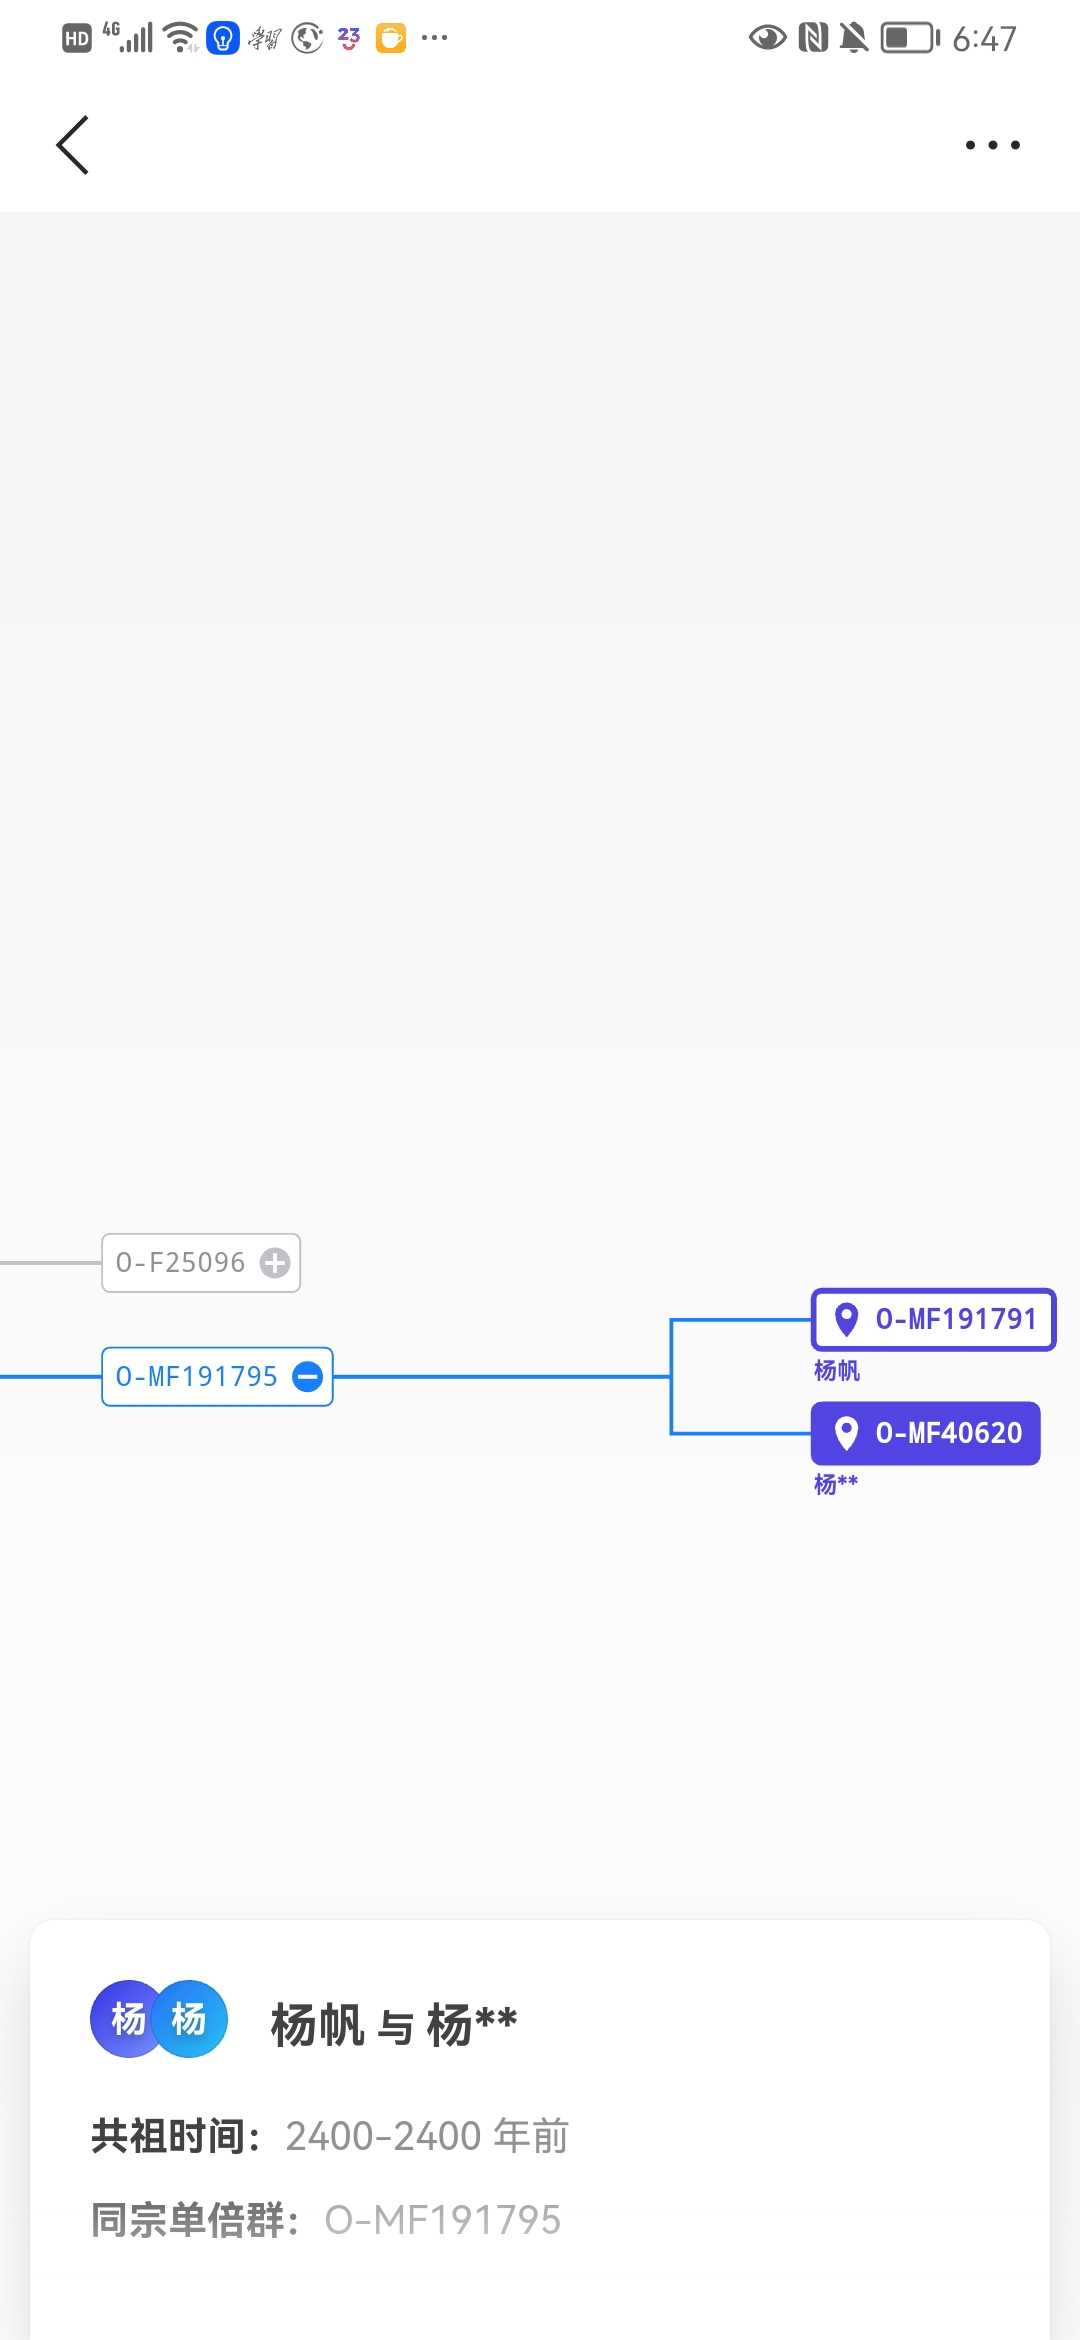Viewport: 1080px width, 2340px height.
Task: Tap the battery indicator in status bar
Action: [x=911, y=38]
